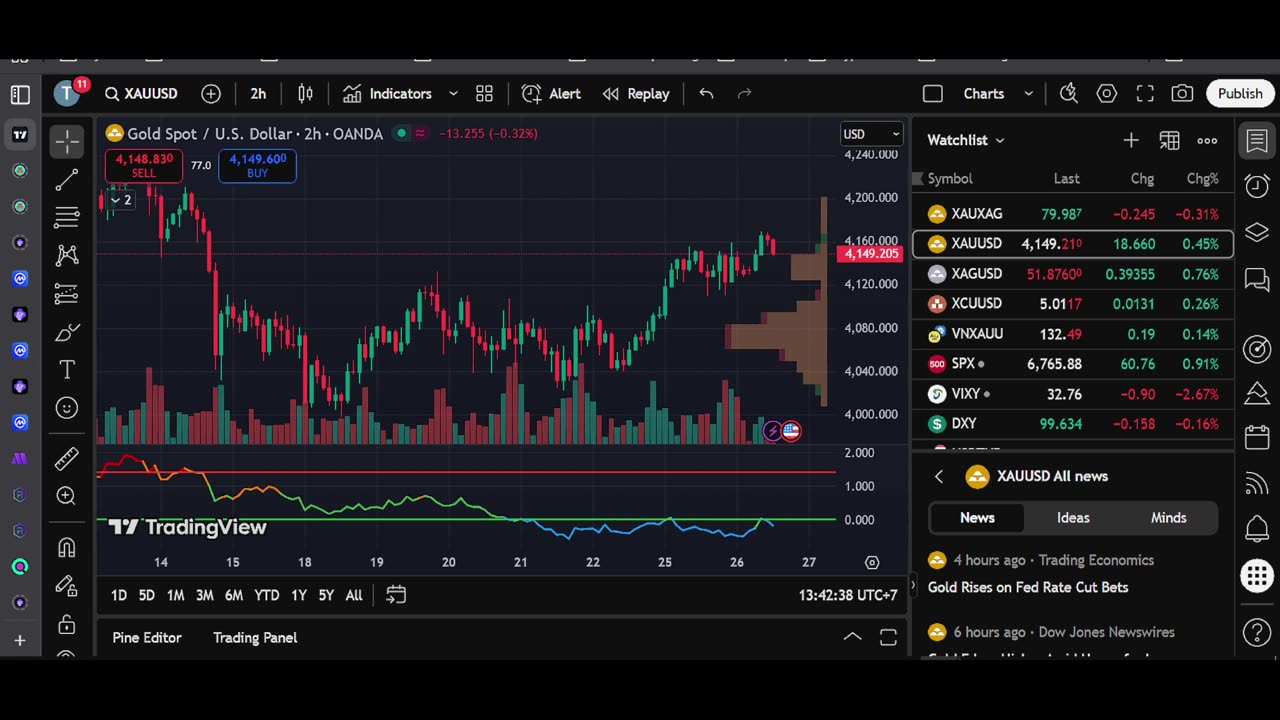Image resolution: width=1280 pixels, height=720 pixels.
Task: Undo the last chart action
Action: click(707, 94)
